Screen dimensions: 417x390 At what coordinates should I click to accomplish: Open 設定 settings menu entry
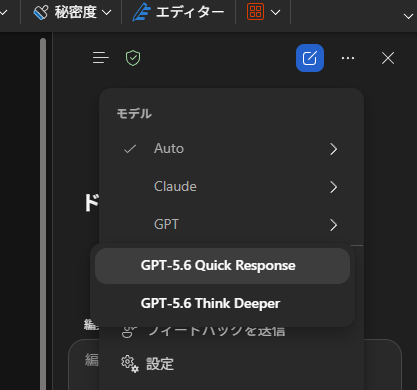point(231,364)
